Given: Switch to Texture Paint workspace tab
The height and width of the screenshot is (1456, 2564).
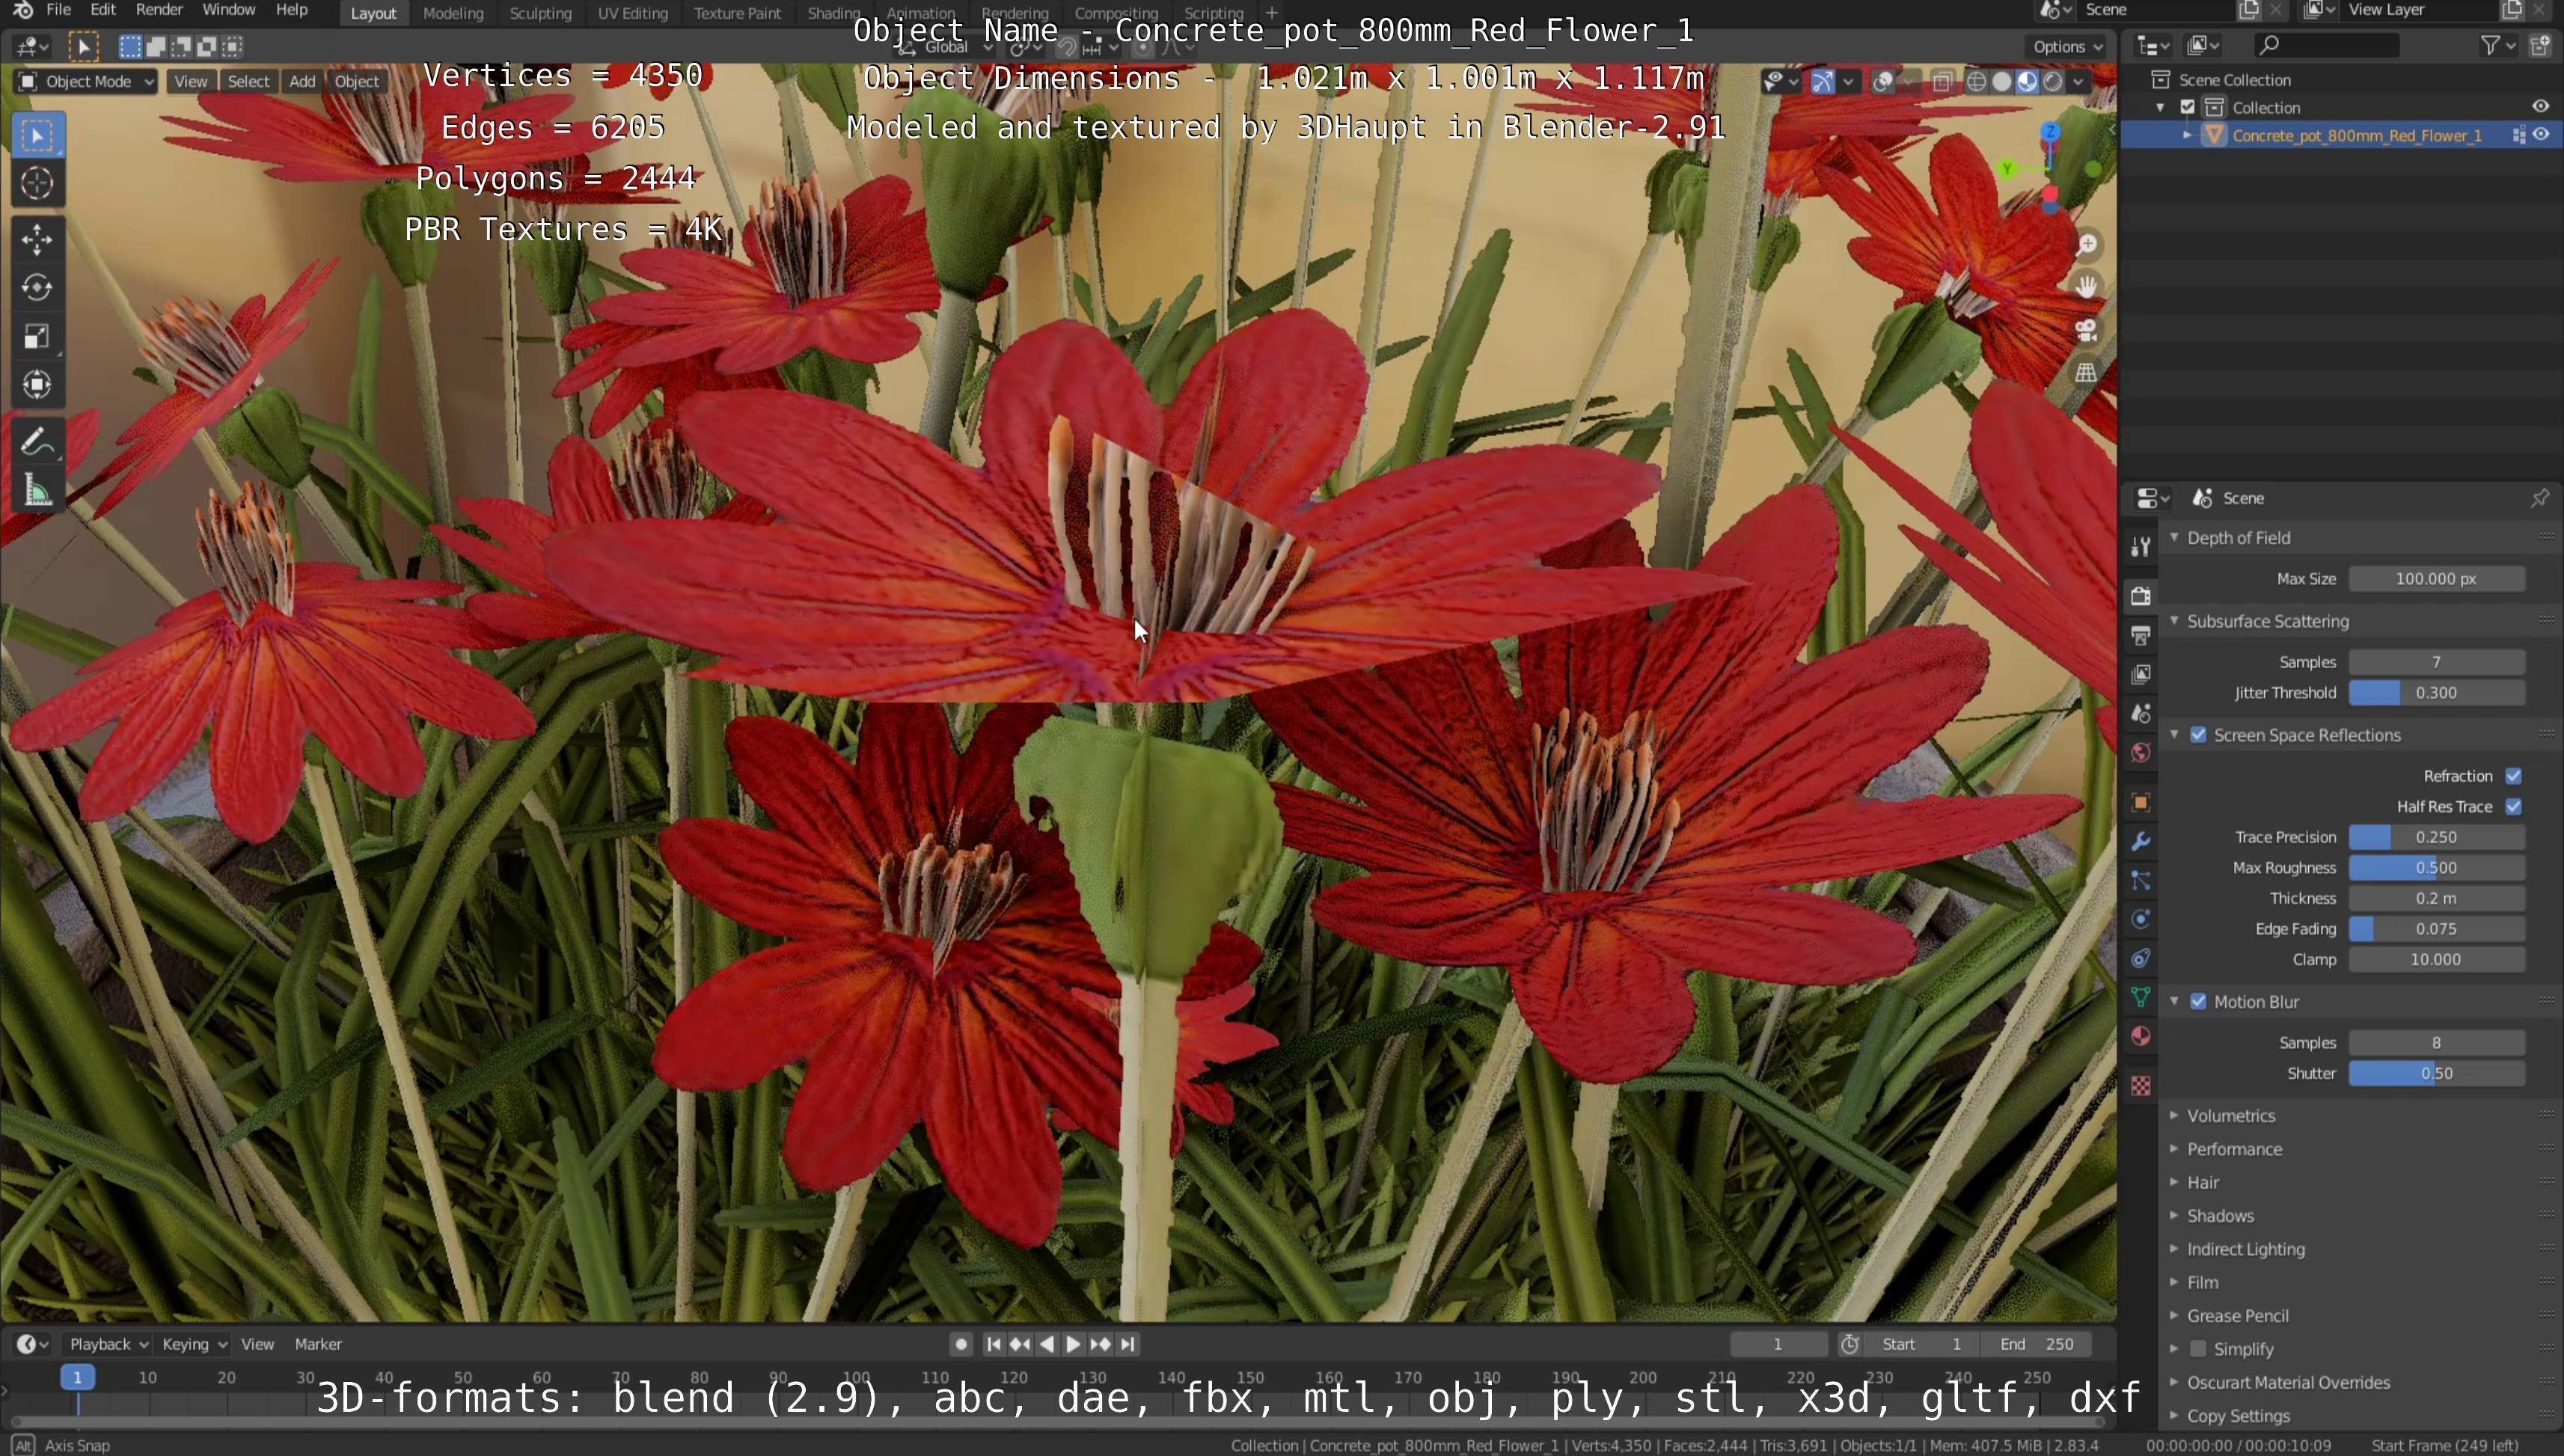Looking at the screenshot, I should (x=737, y=13).
